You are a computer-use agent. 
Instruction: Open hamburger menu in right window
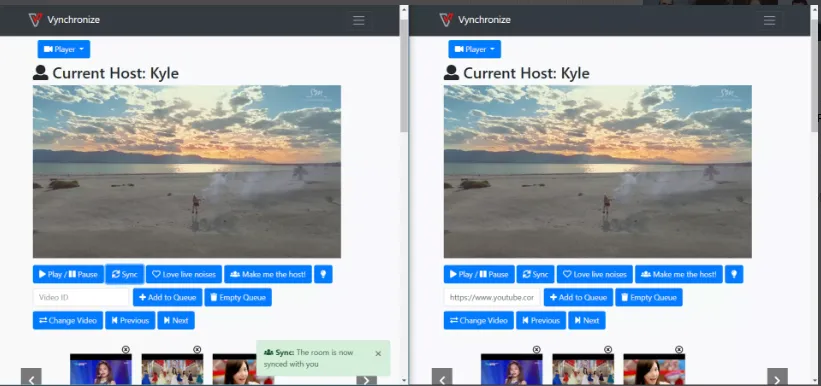click(769, 20)
